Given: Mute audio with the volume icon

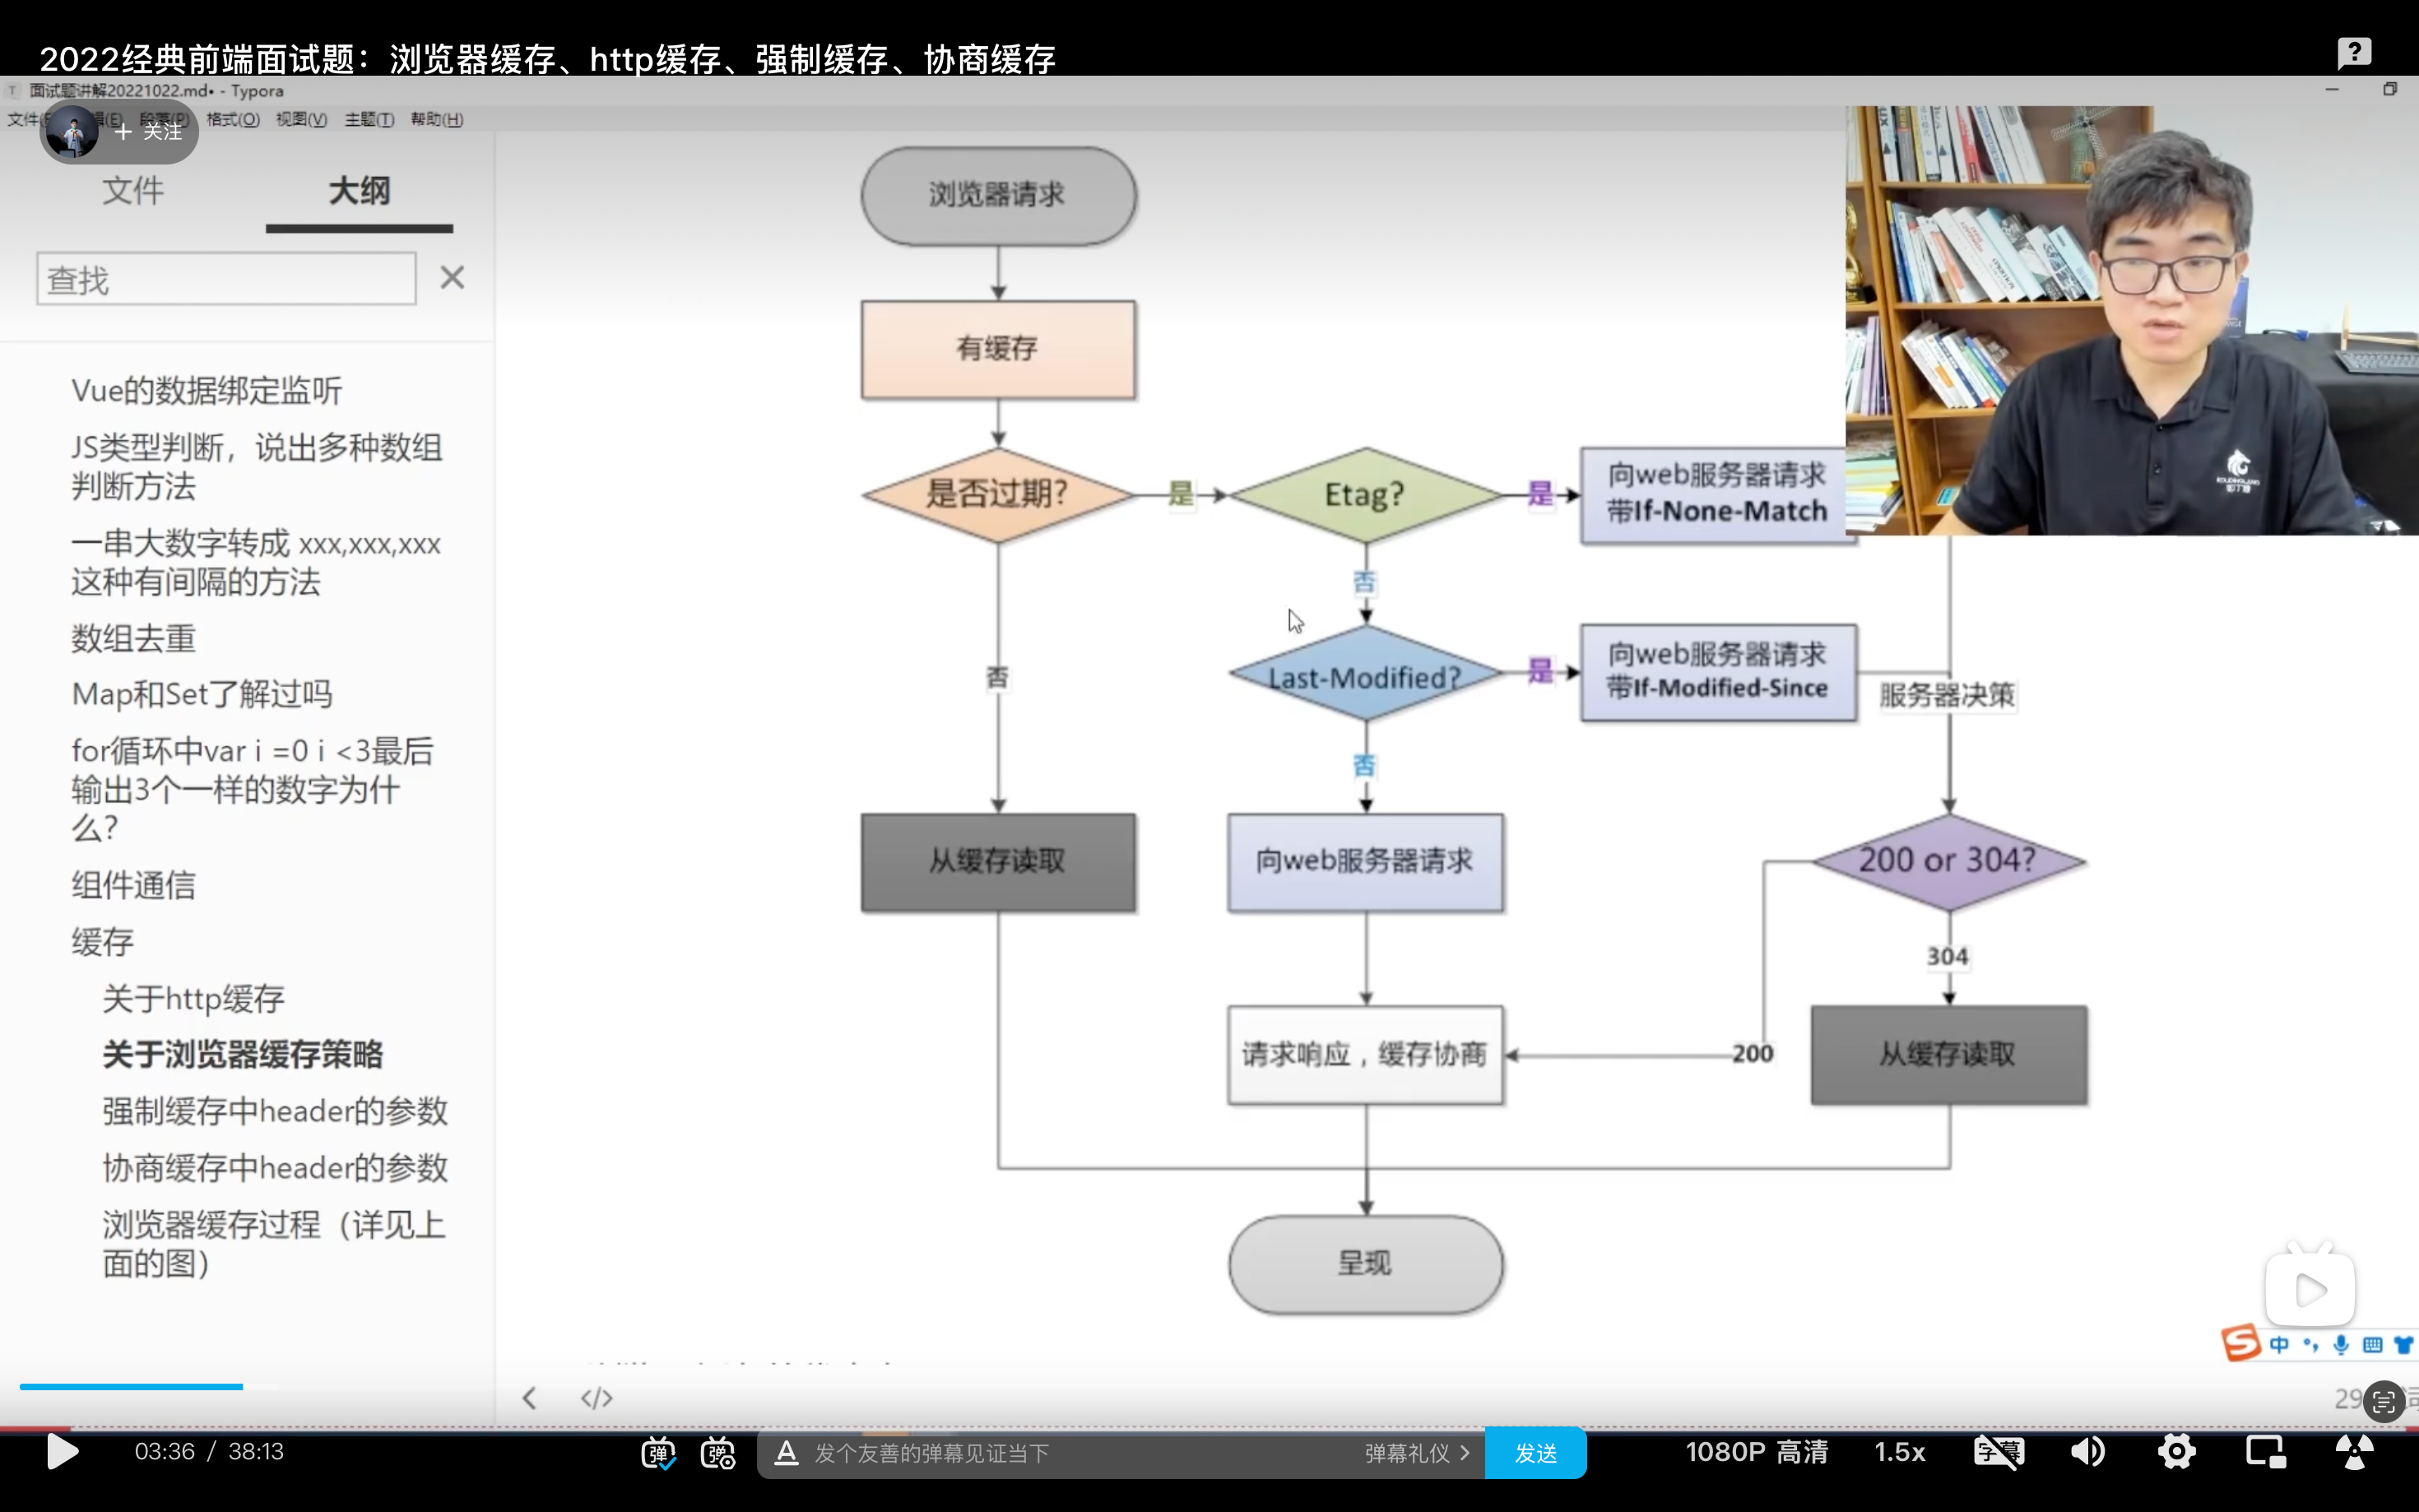Looking at the screenshot, I should tap(2087, 1451).
